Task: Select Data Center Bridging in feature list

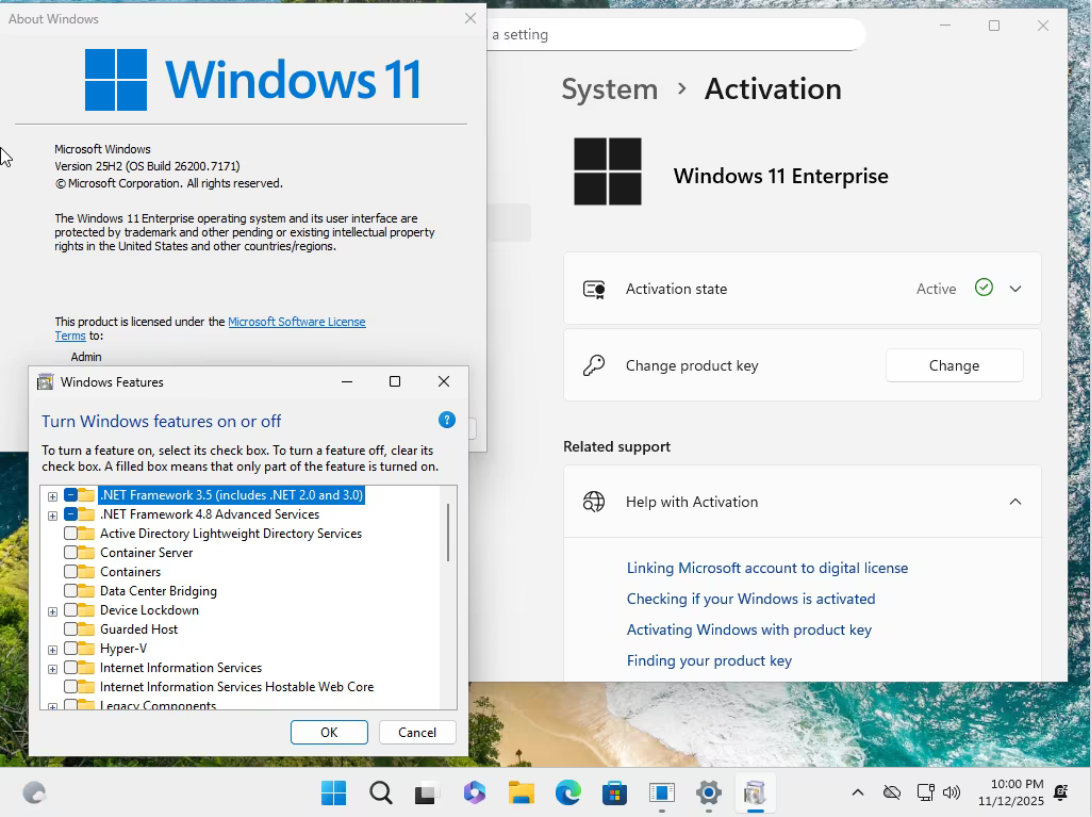Action: tap(158, 591)
